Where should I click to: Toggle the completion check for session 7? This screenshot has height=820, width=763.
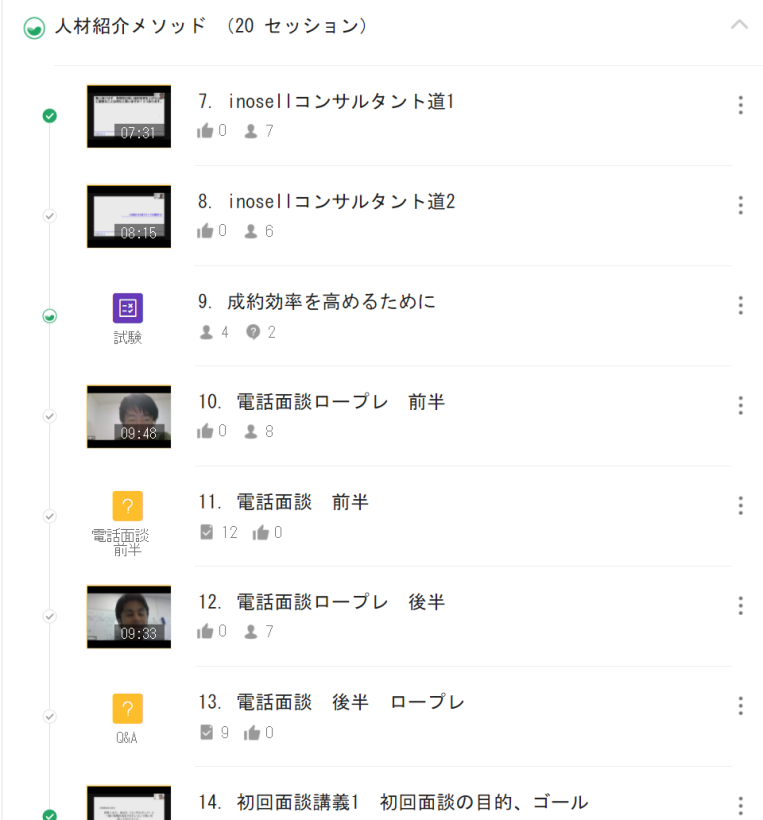[x=49, y=116]
